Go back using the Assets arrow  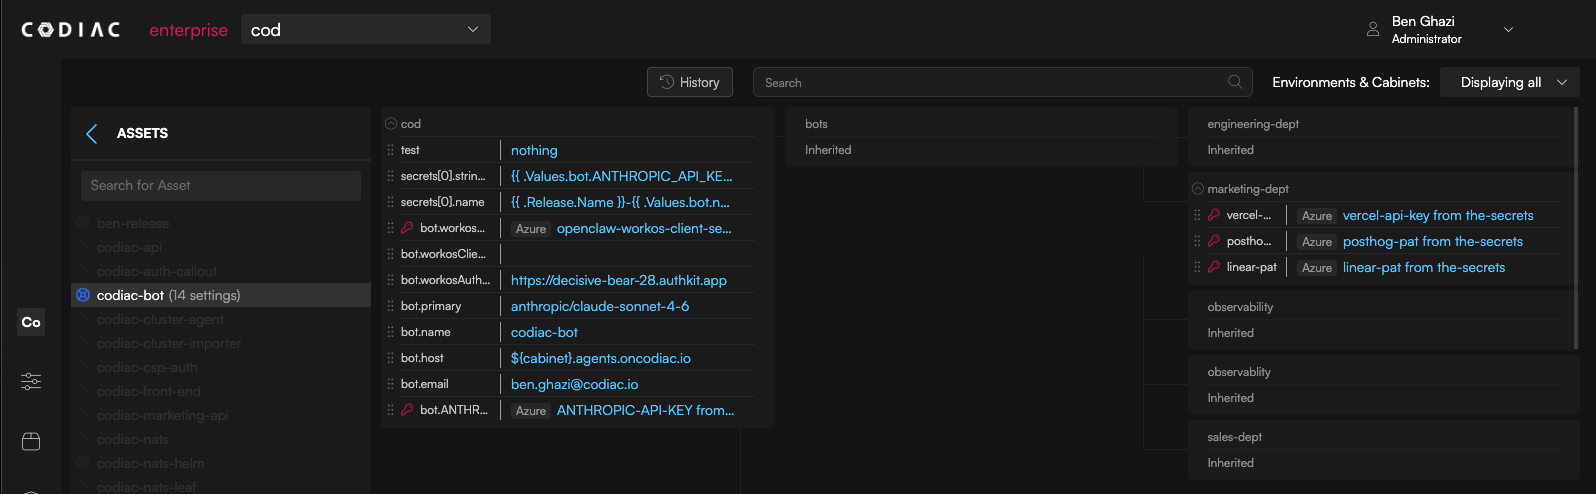click(92, 133)
